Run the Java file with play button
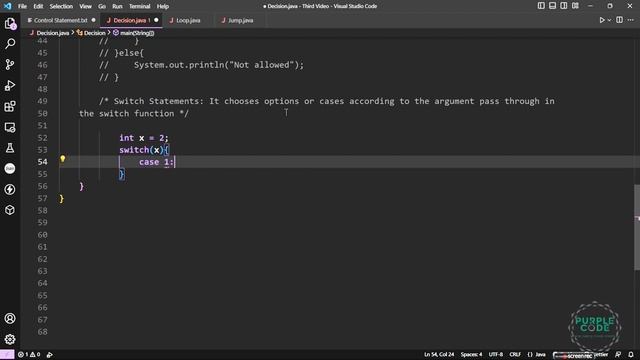640x360 pixels. coord(602,20)
